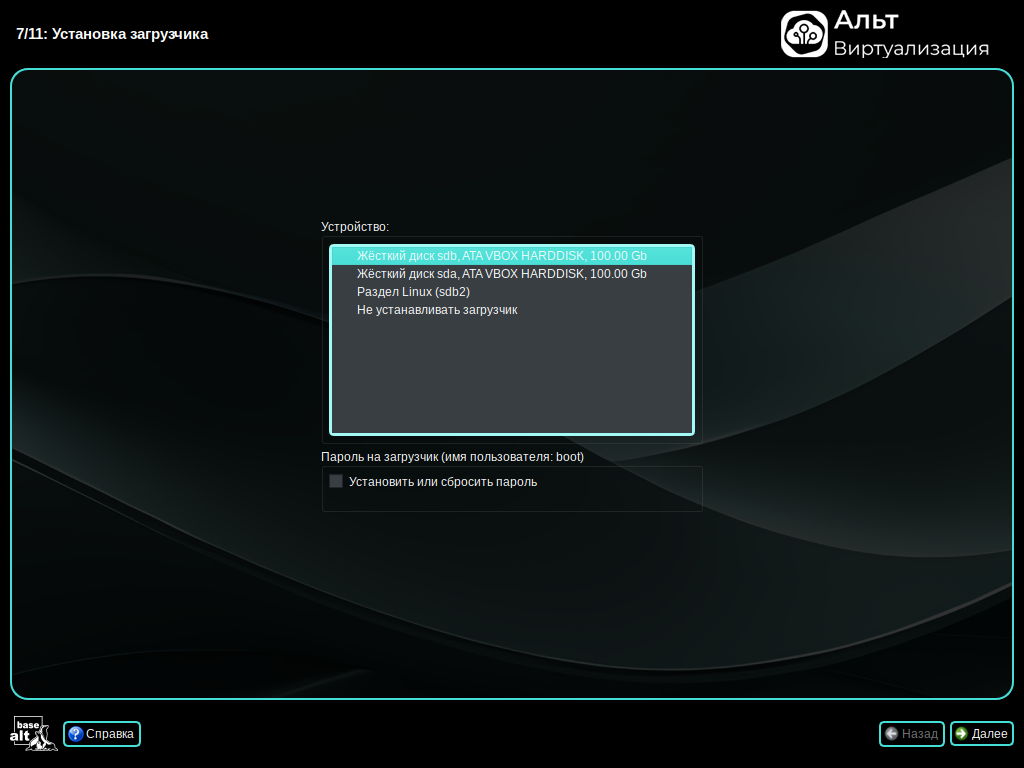Screen dimensions: 1024x768
Task: Choose 'Раздел Linux (sdb2)' as bootloader target
Action: click(x=413, y=292)
